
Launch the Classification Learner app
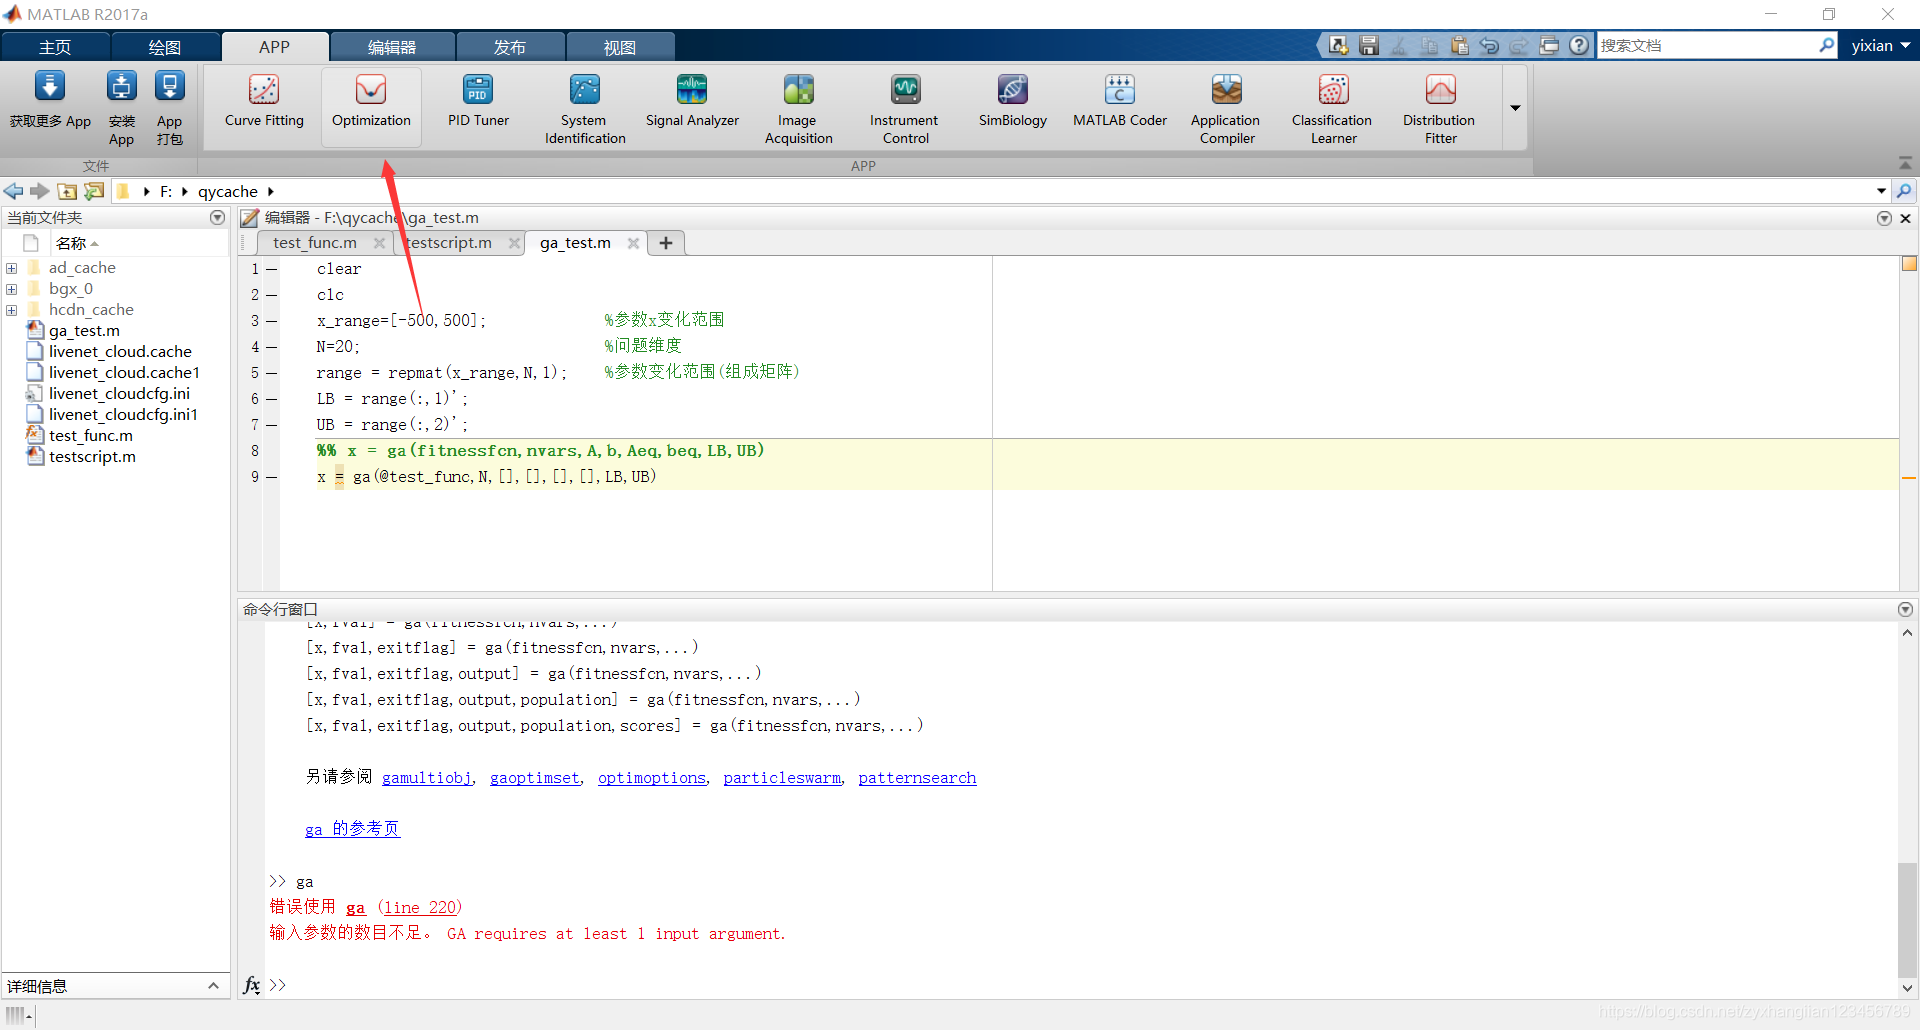click(x=1333, y=108)
